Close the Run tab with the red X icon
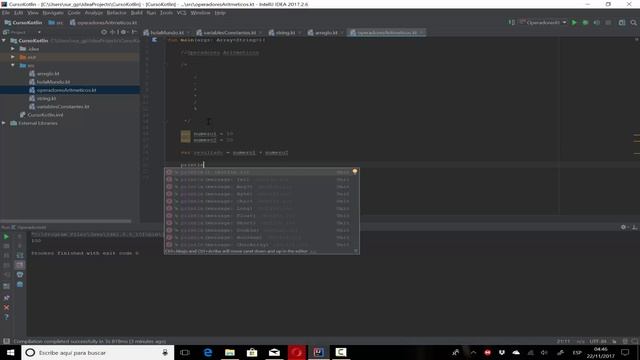The height and width of the screenshot is (360, 640). coord(6,307)
